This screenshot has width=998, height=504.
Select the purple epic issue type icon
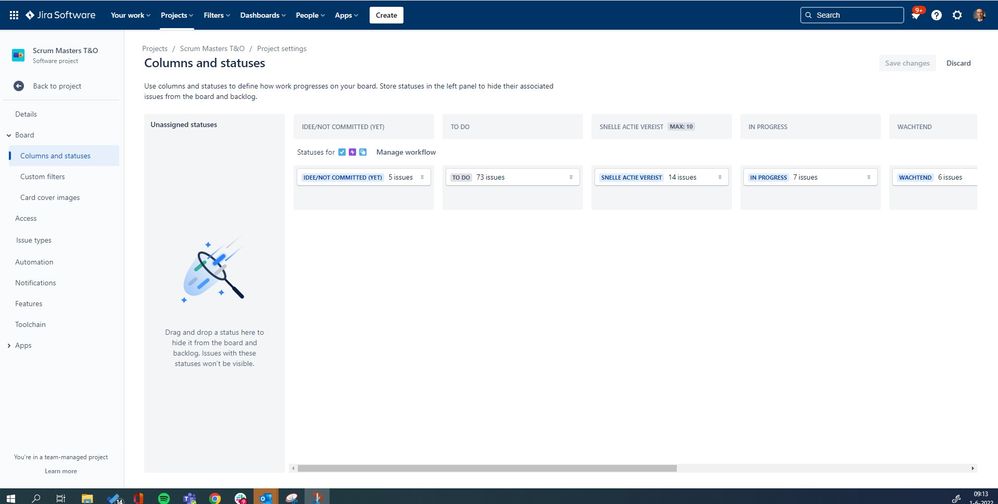click(x=353, y=152)
